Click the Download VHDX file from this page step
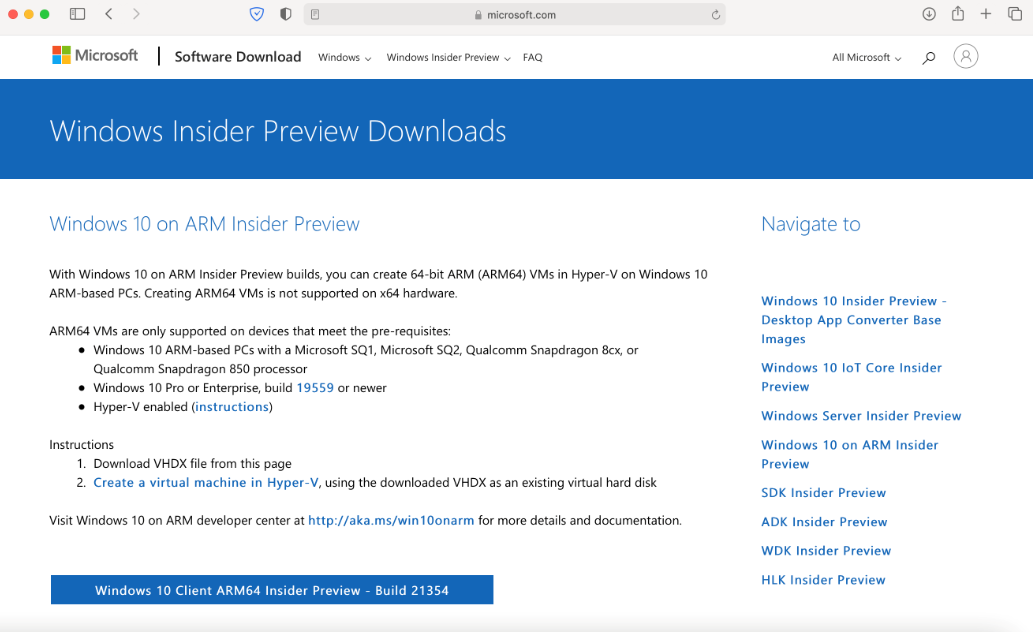This screenshot has width=1033, height=632. tap(192, 463)
